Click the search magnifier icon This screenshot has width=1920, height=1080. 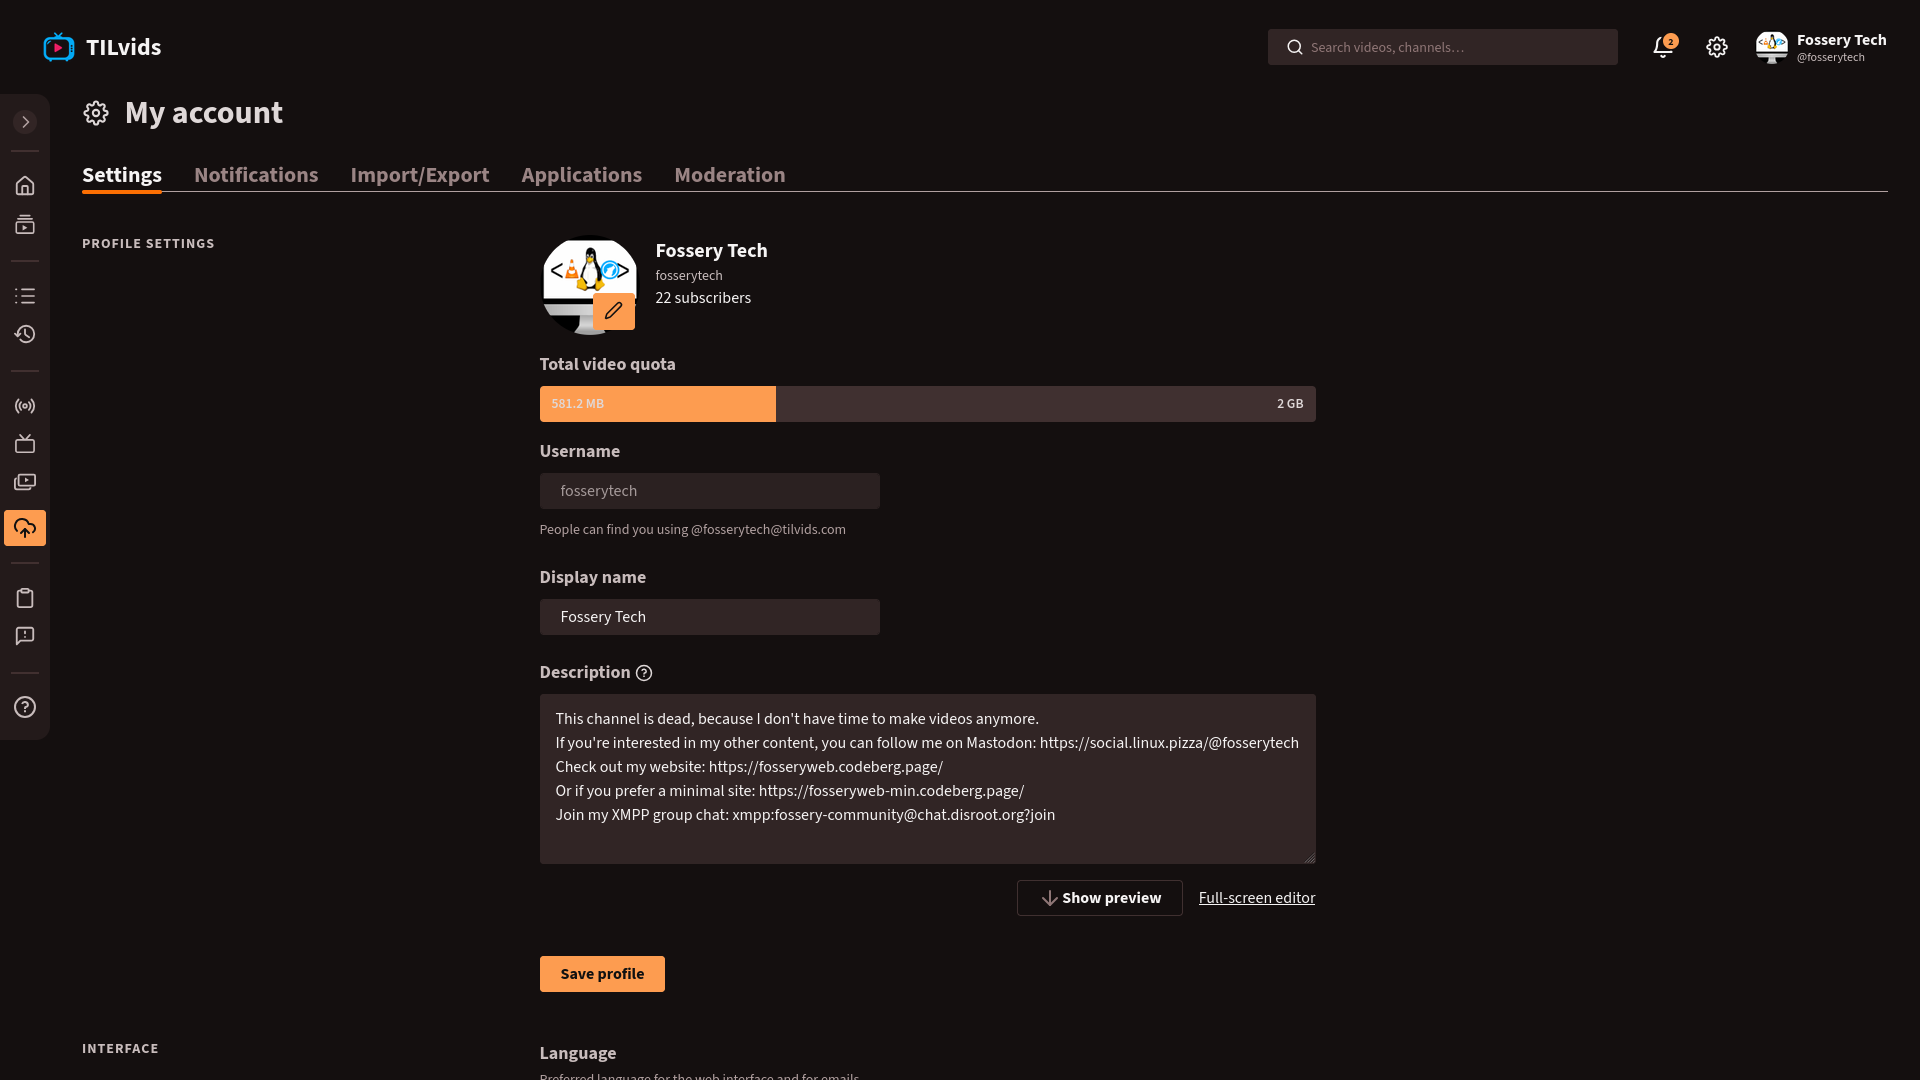pyautogui.click(x=1295, y=47)
